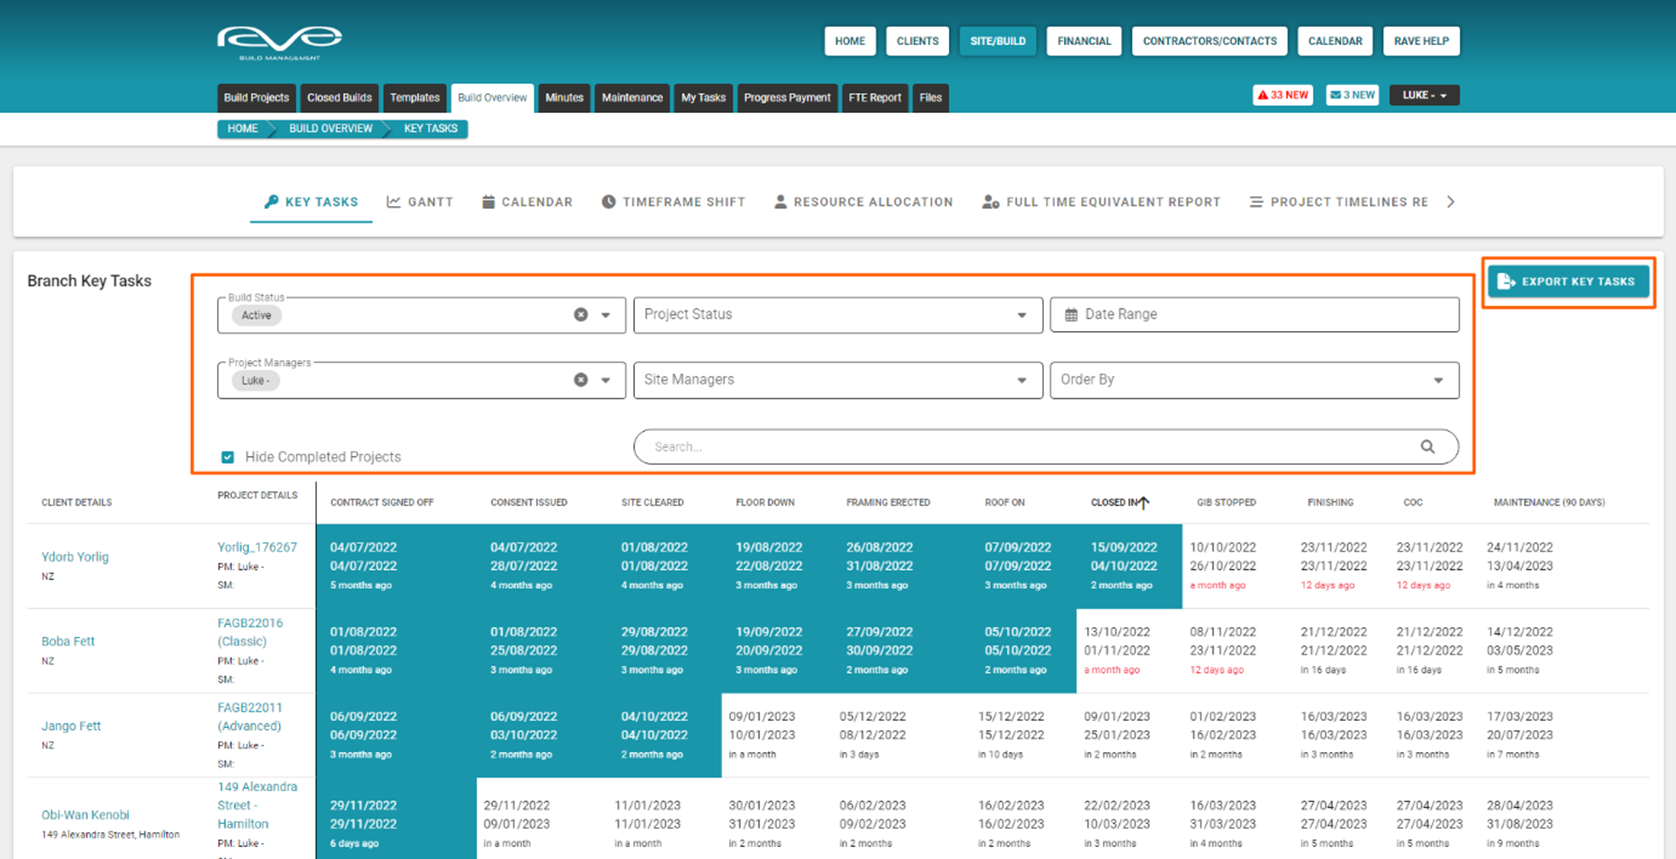
Task: Open the 3 NEW messages envelope icon
Action: pyautogui.click(x=1335, y=95)
